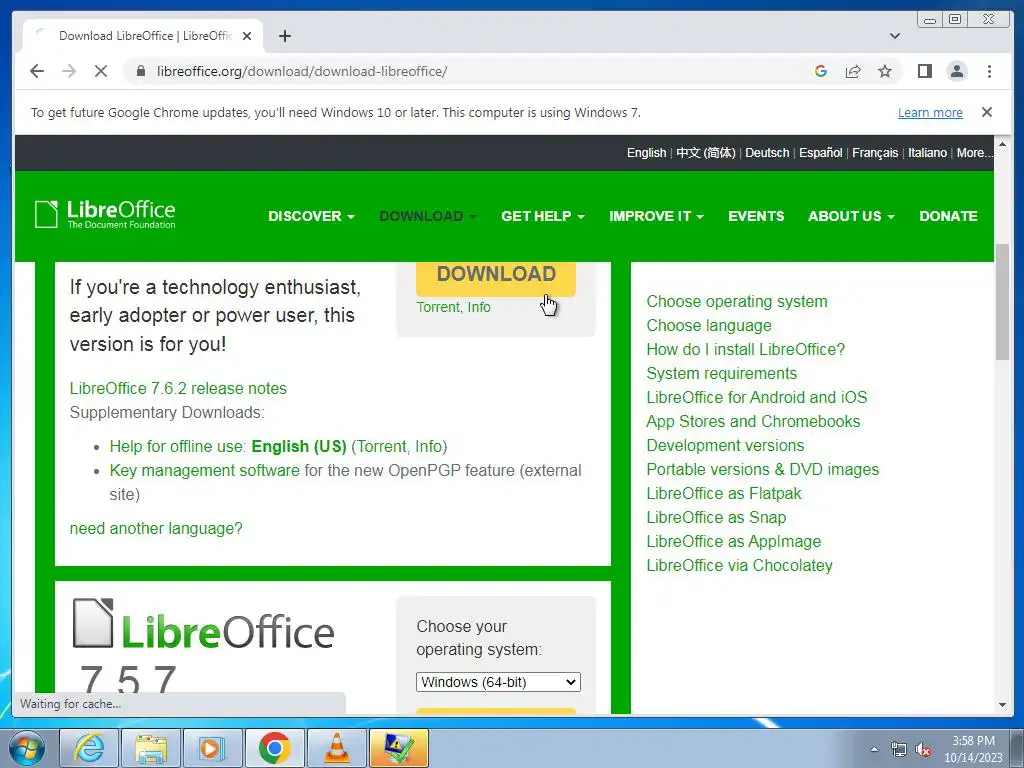Close the Download LibreOffice tab

247,36
